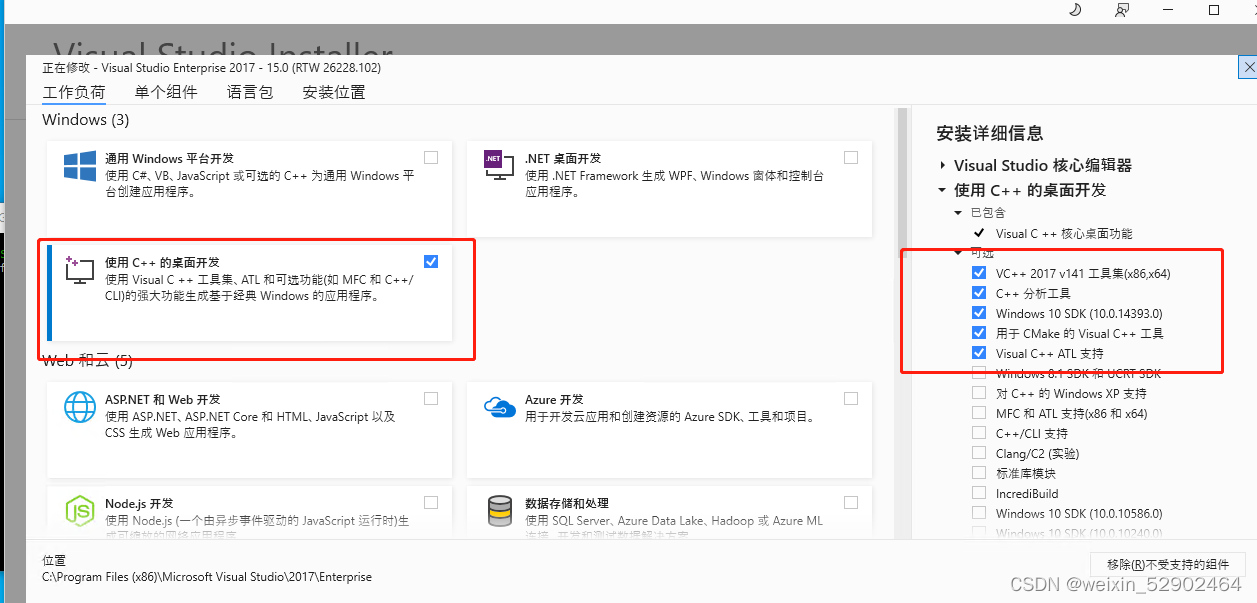1257x603 pixels.
Task: Collapse 使用 C++ 的桌面开发 in installation details
Action: [942, 190]
